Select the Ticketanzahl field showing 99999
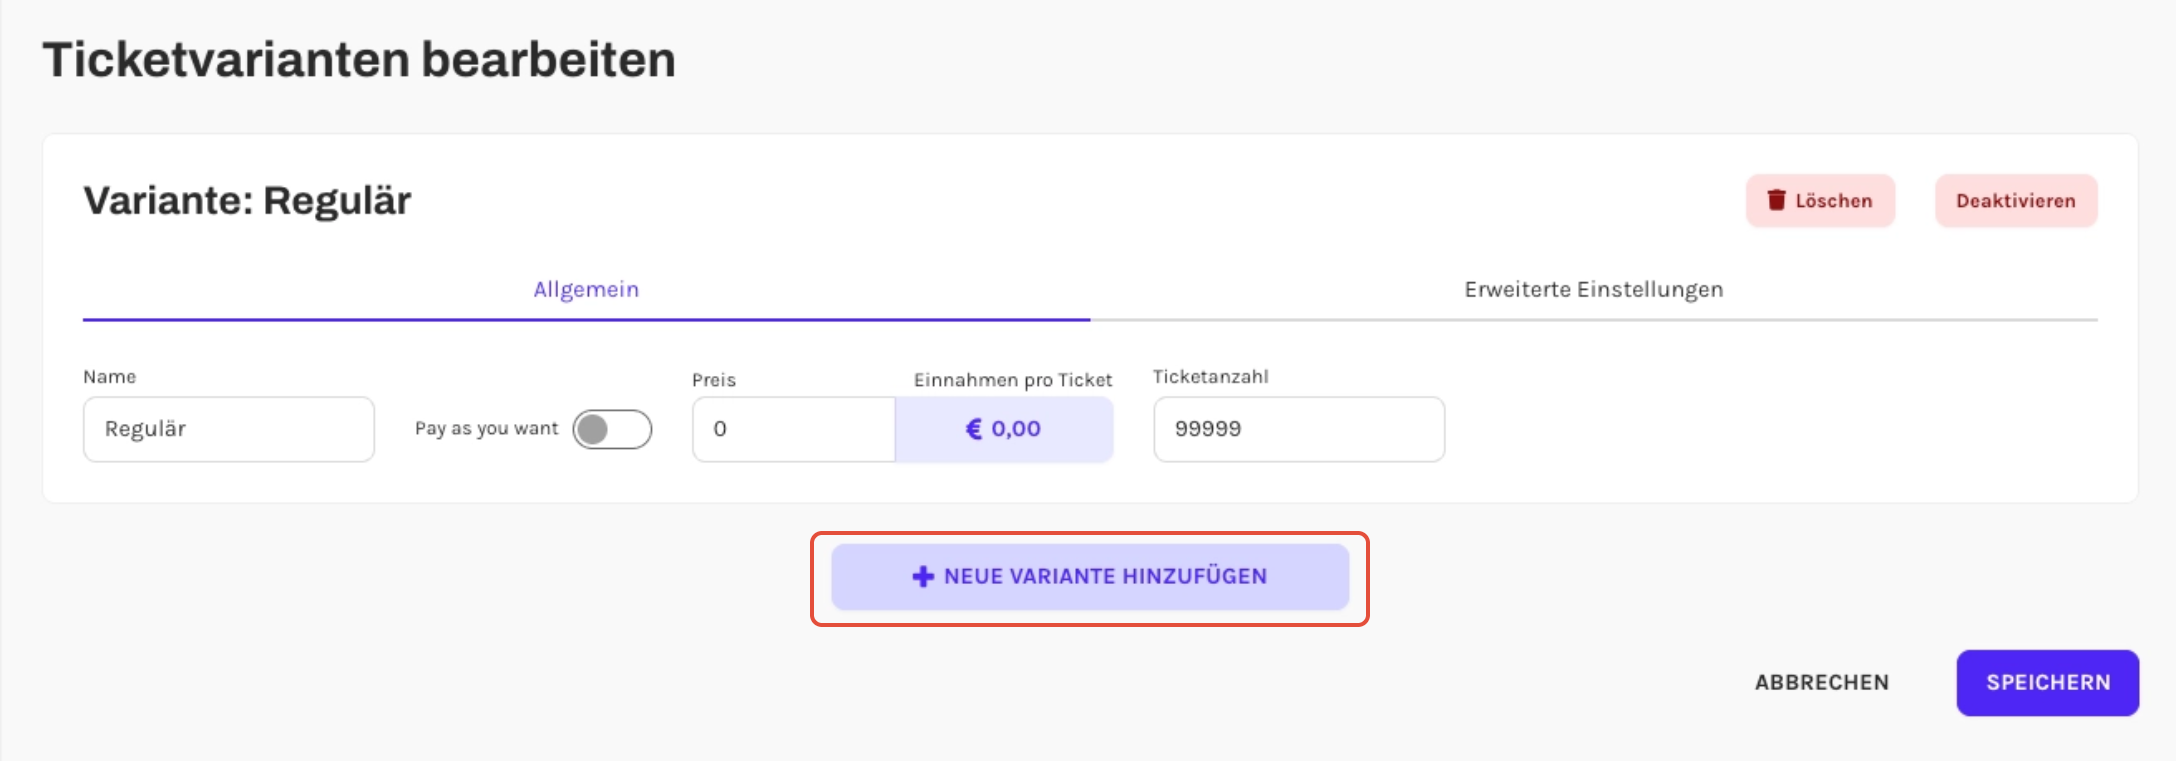The height and width of the screenshot is (761, 2176). click(x=1299, y=429)
